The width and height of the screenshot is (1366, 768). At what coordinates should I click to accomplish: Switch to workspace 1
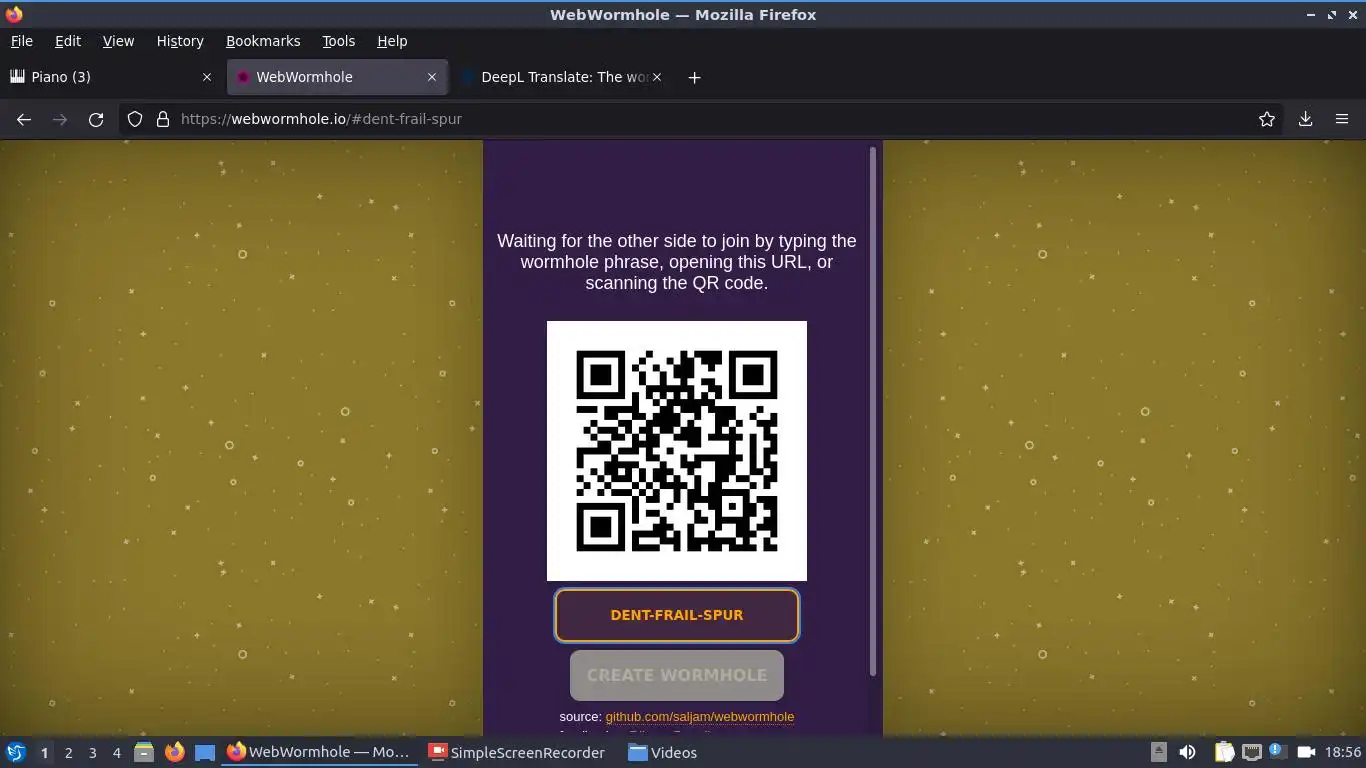[x=44, y=753]
